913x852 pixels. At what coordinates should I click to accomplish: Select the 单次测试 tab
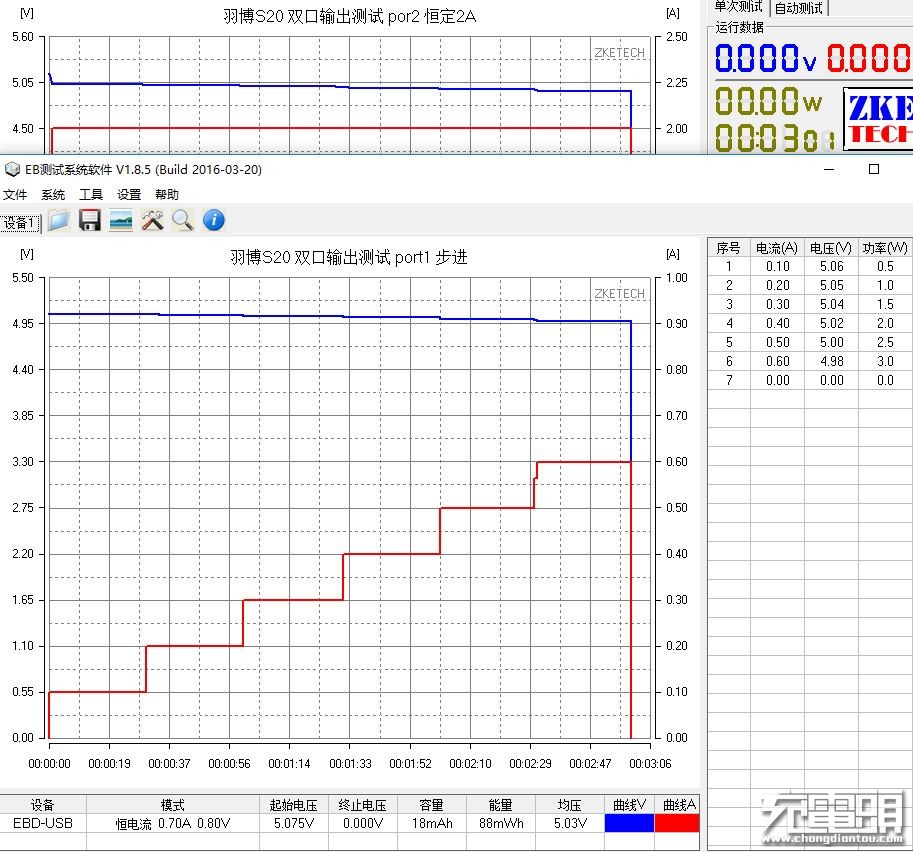tap(740, 10)
